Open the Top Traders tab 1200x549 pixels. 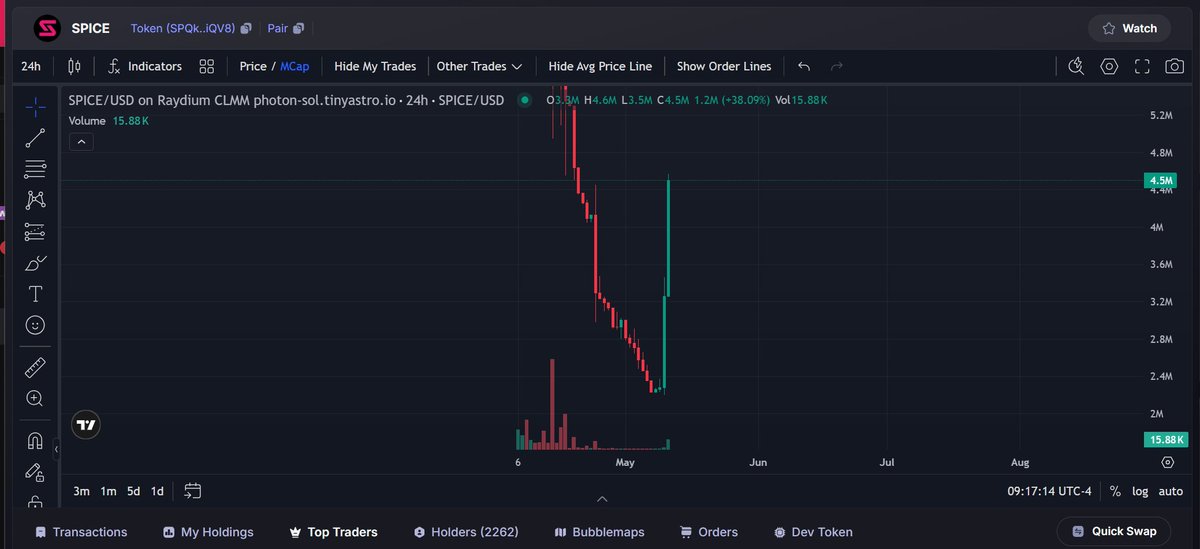tap(333, 532)
